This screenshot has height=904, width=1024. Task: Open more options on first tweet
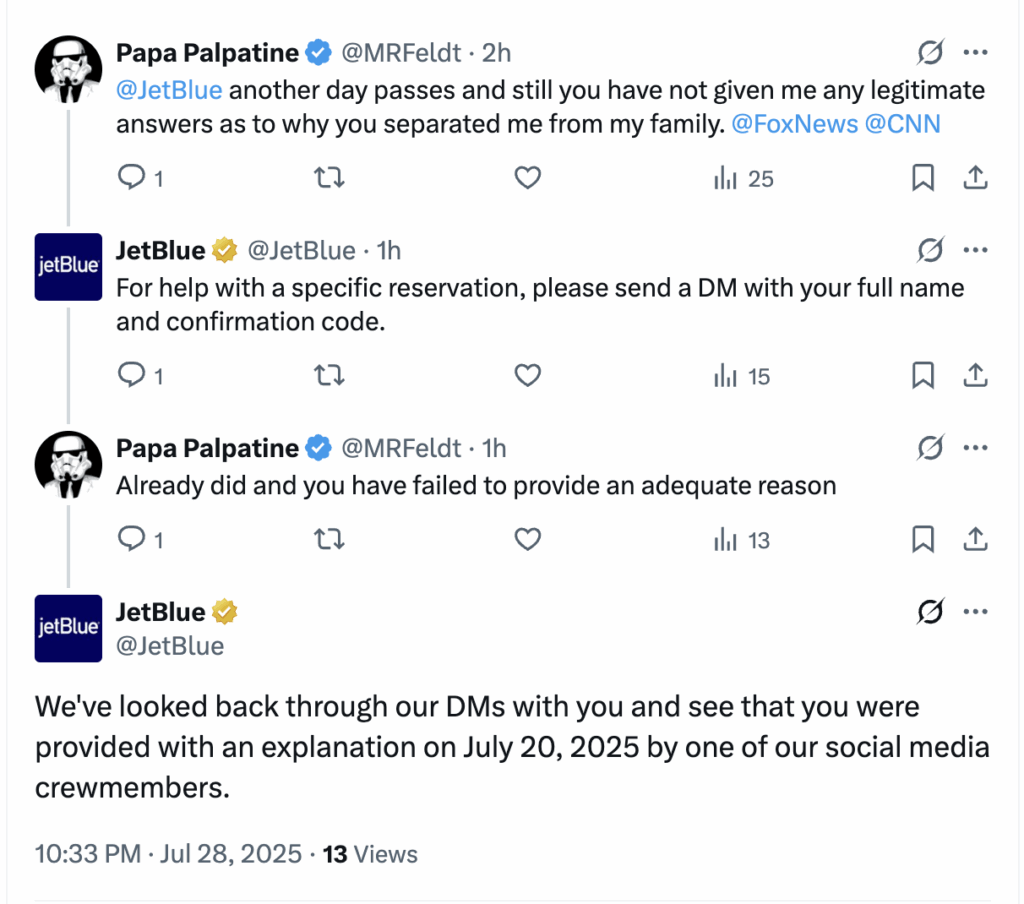(x=975, y=53)
